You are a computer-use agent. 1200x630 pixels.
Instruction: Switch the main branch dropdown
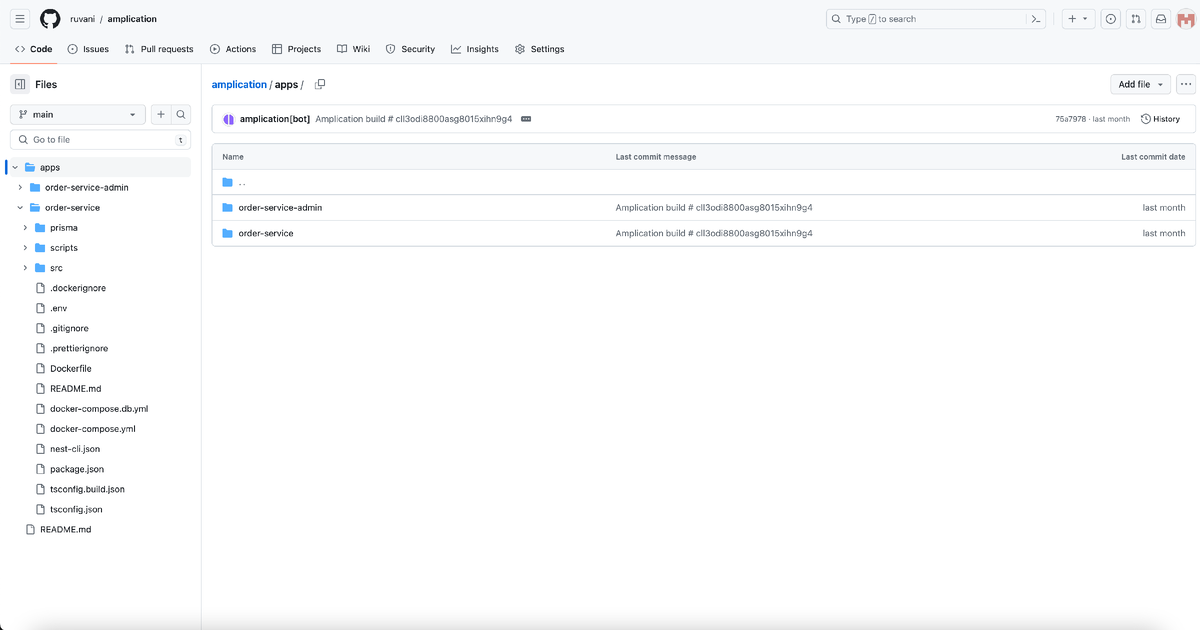pyautogui.click(x=78, y=115)
